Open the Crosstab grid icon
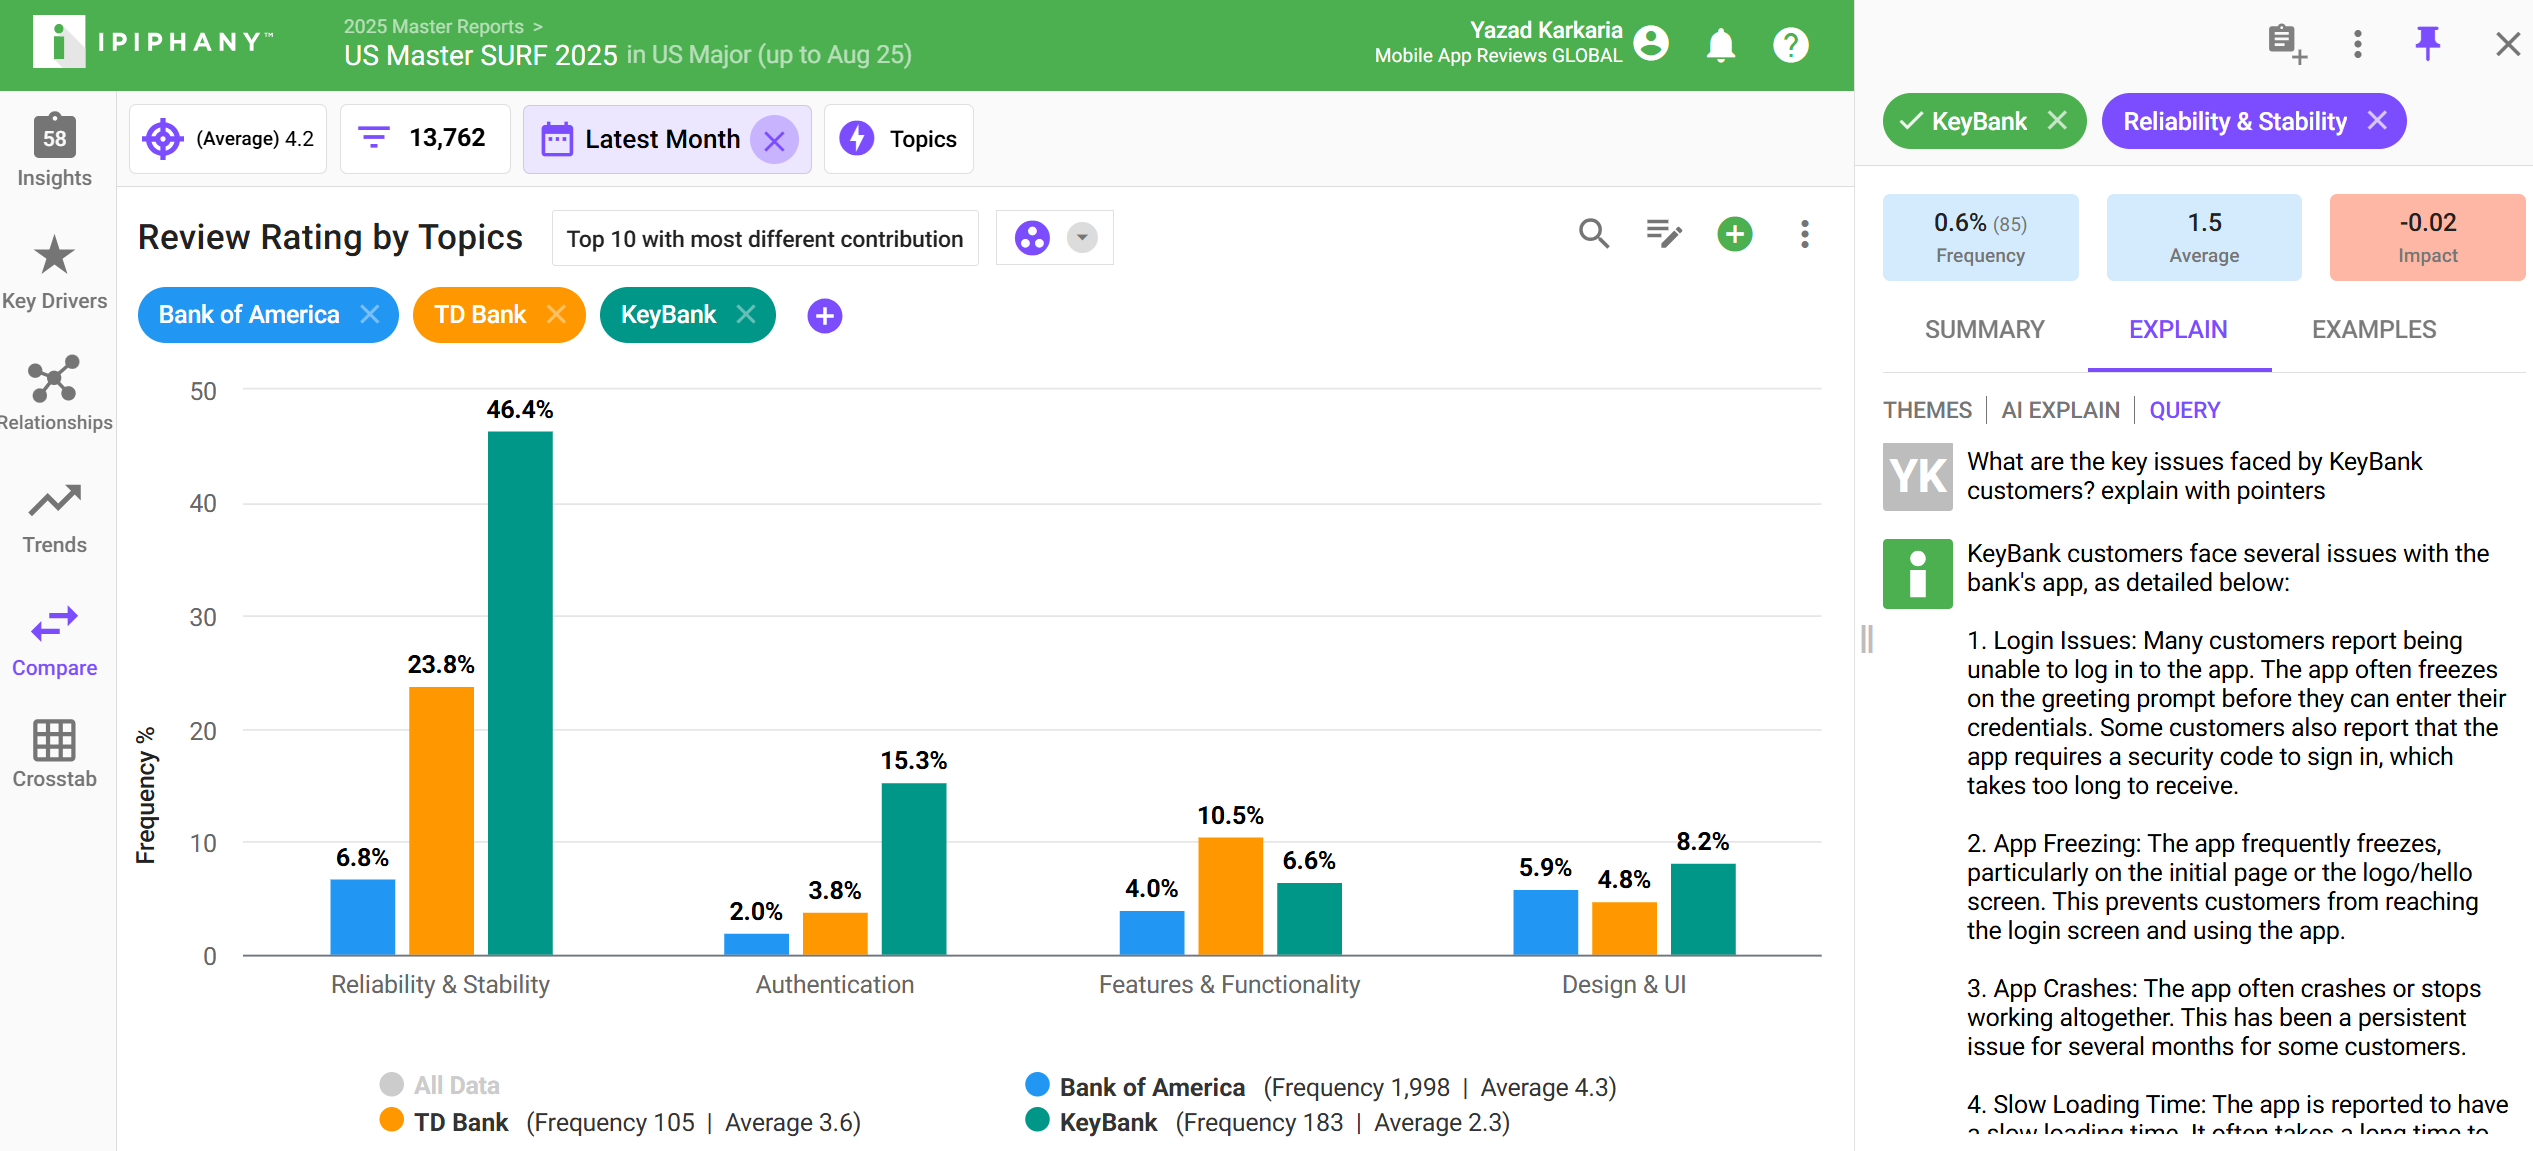The image size is (2533, 1151). click(54, 741)
